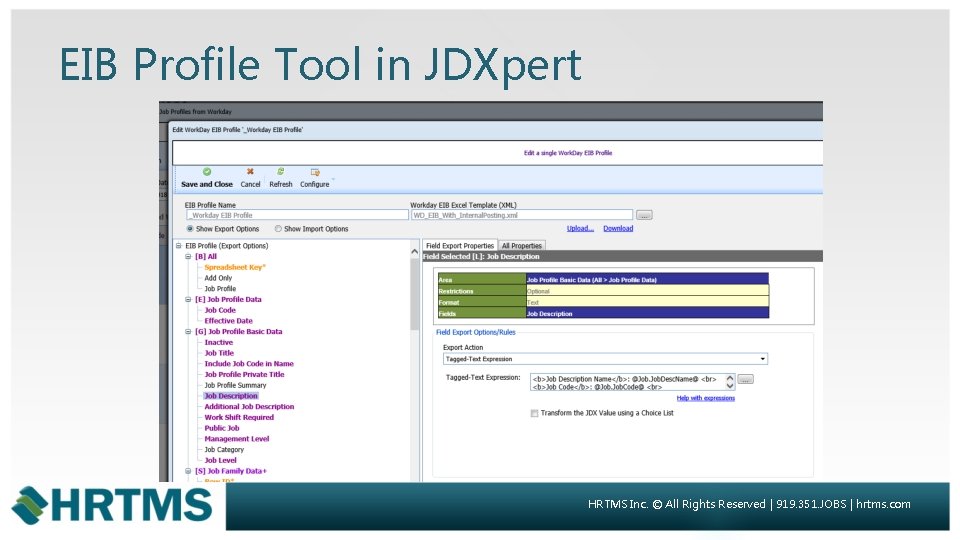Screen dimensions: 960x540
Task: Select the Job Profile tree item
Action: coord(220,289)
